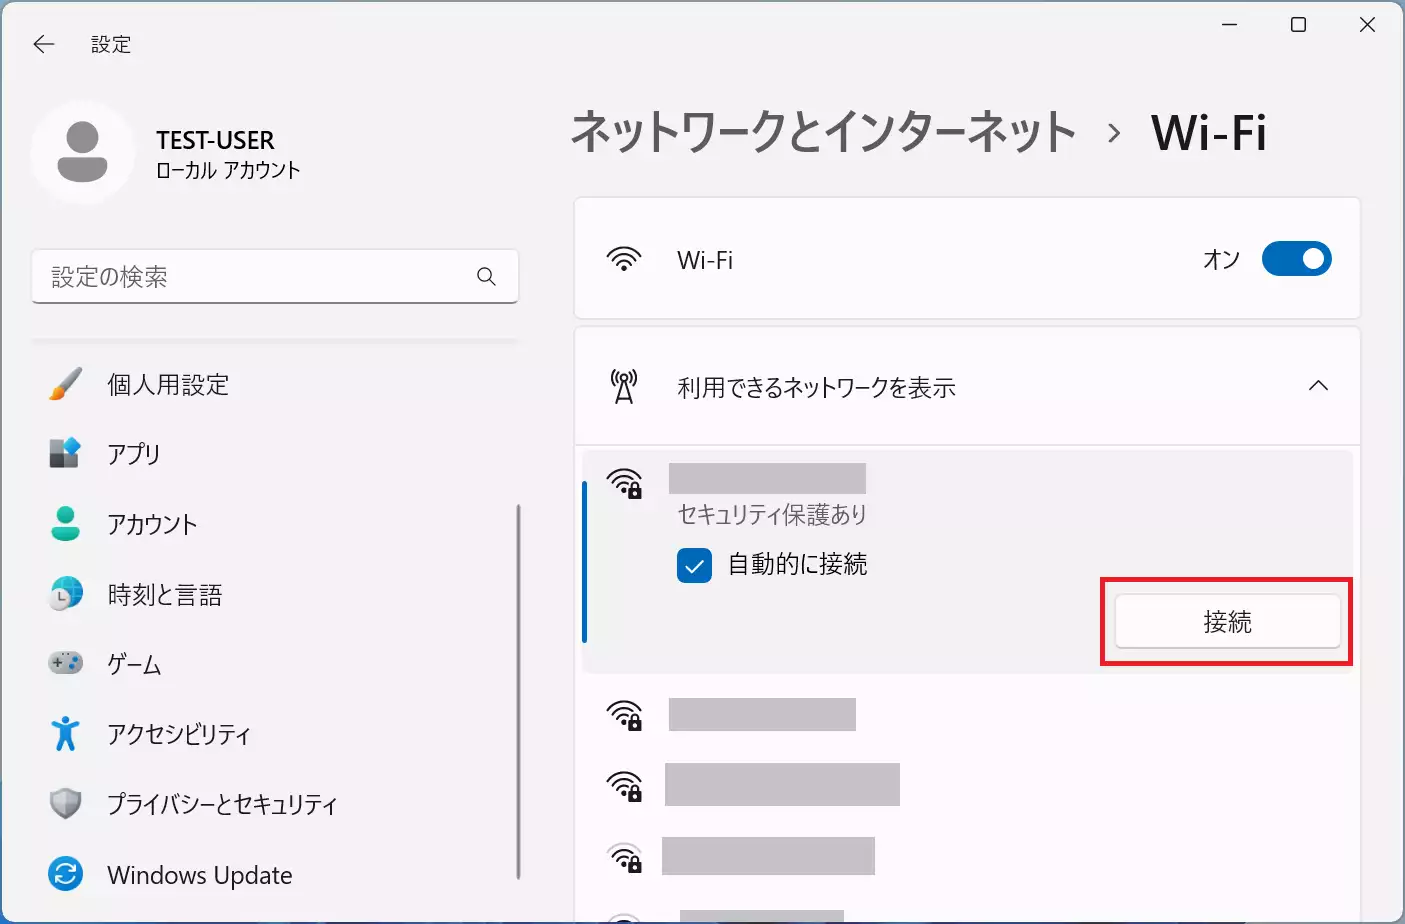Click the TEST-USER account name
Viewport: 1405px width, 924px height.
(x=215, y=140)
